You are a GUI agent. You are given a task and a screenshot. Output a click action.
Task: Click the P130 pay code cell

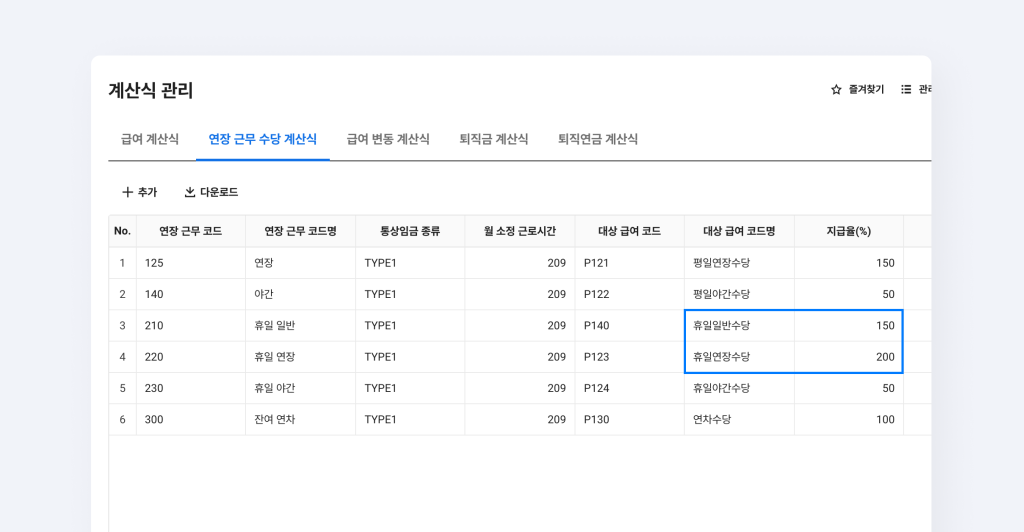630,420
